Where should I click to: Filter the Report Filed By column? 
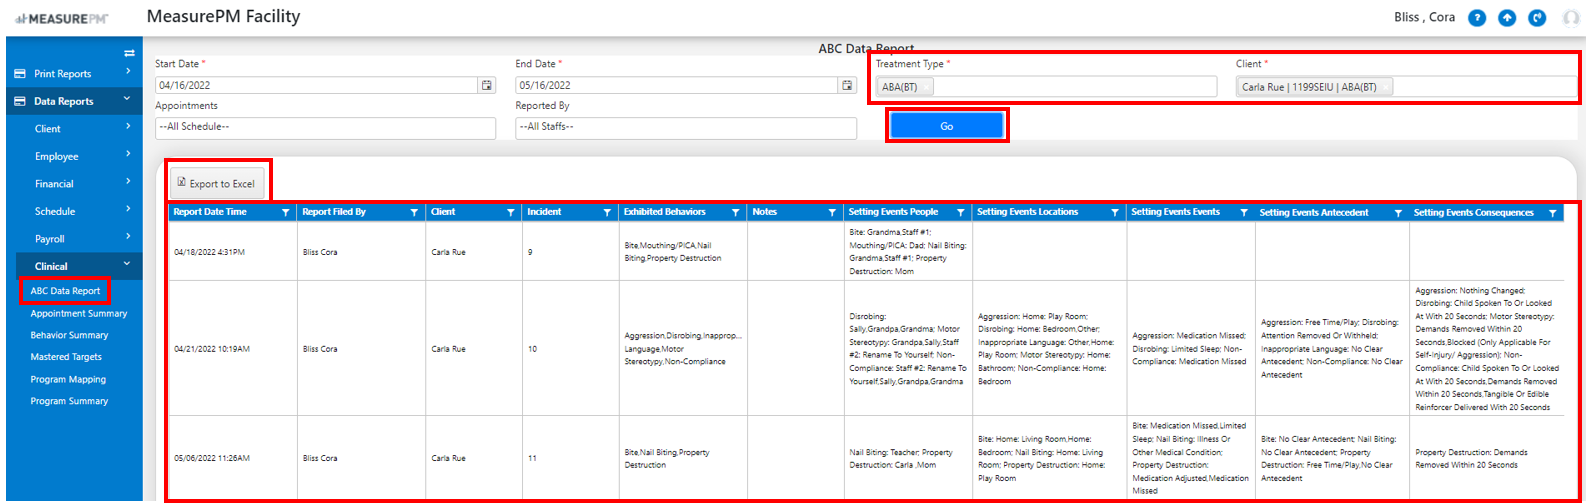click(x=414, y=213)
